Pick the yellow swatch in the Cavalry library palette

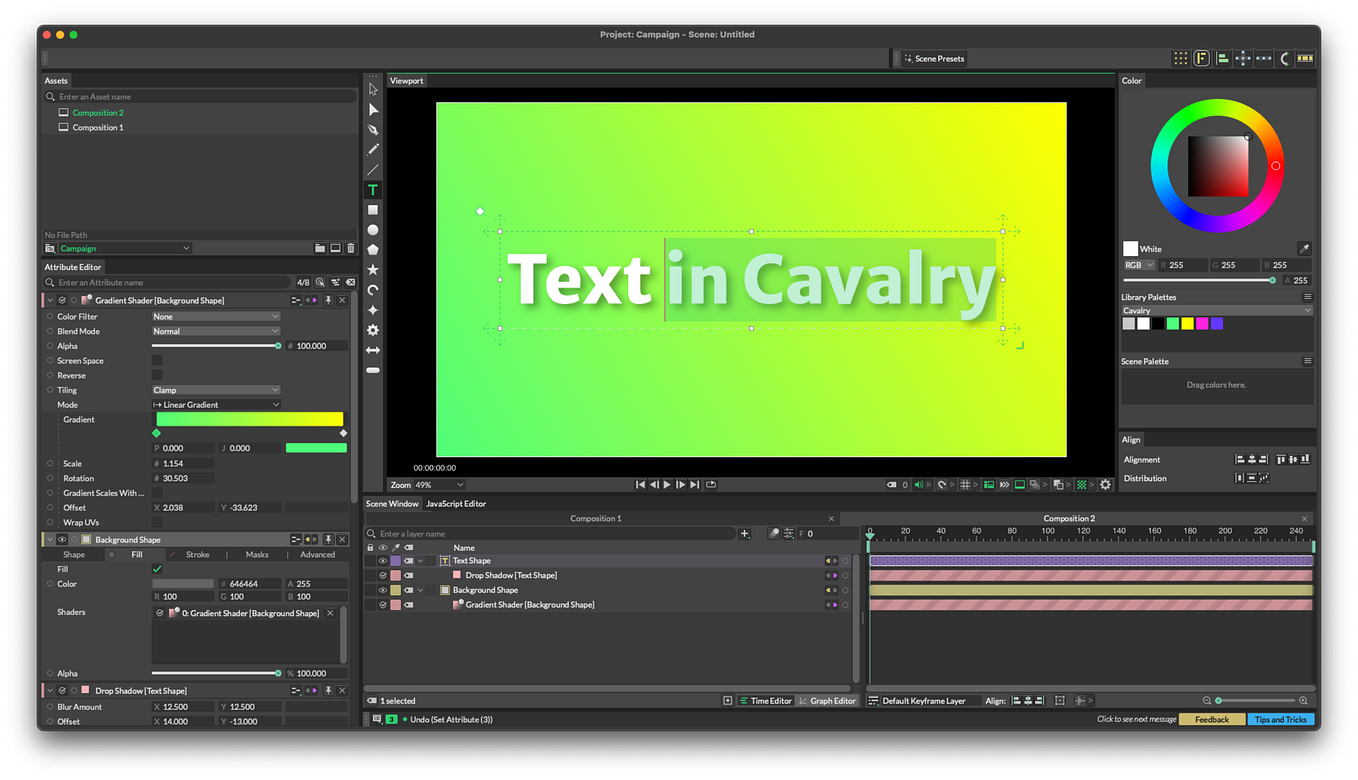[1188, 323]
